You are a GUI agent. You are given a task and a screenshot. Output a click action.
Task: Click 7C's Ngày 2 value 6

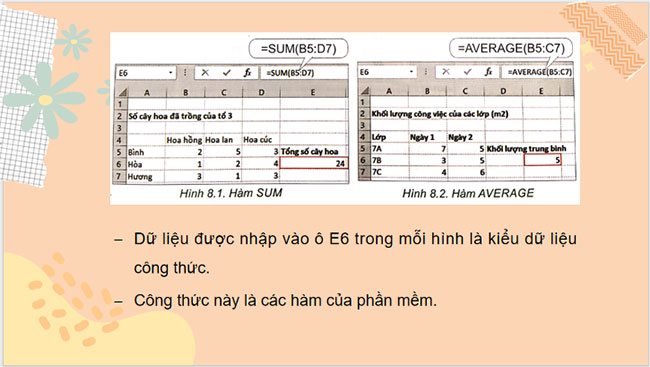click(465, 172)
